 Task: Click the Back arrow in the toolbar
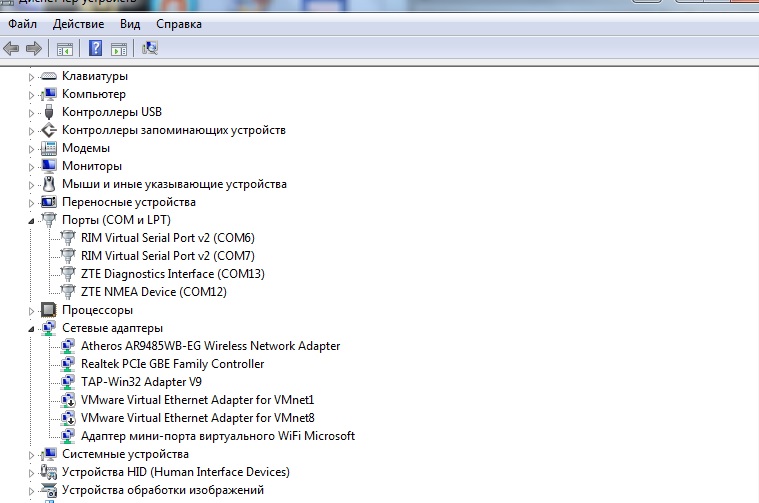pos(12,48)
